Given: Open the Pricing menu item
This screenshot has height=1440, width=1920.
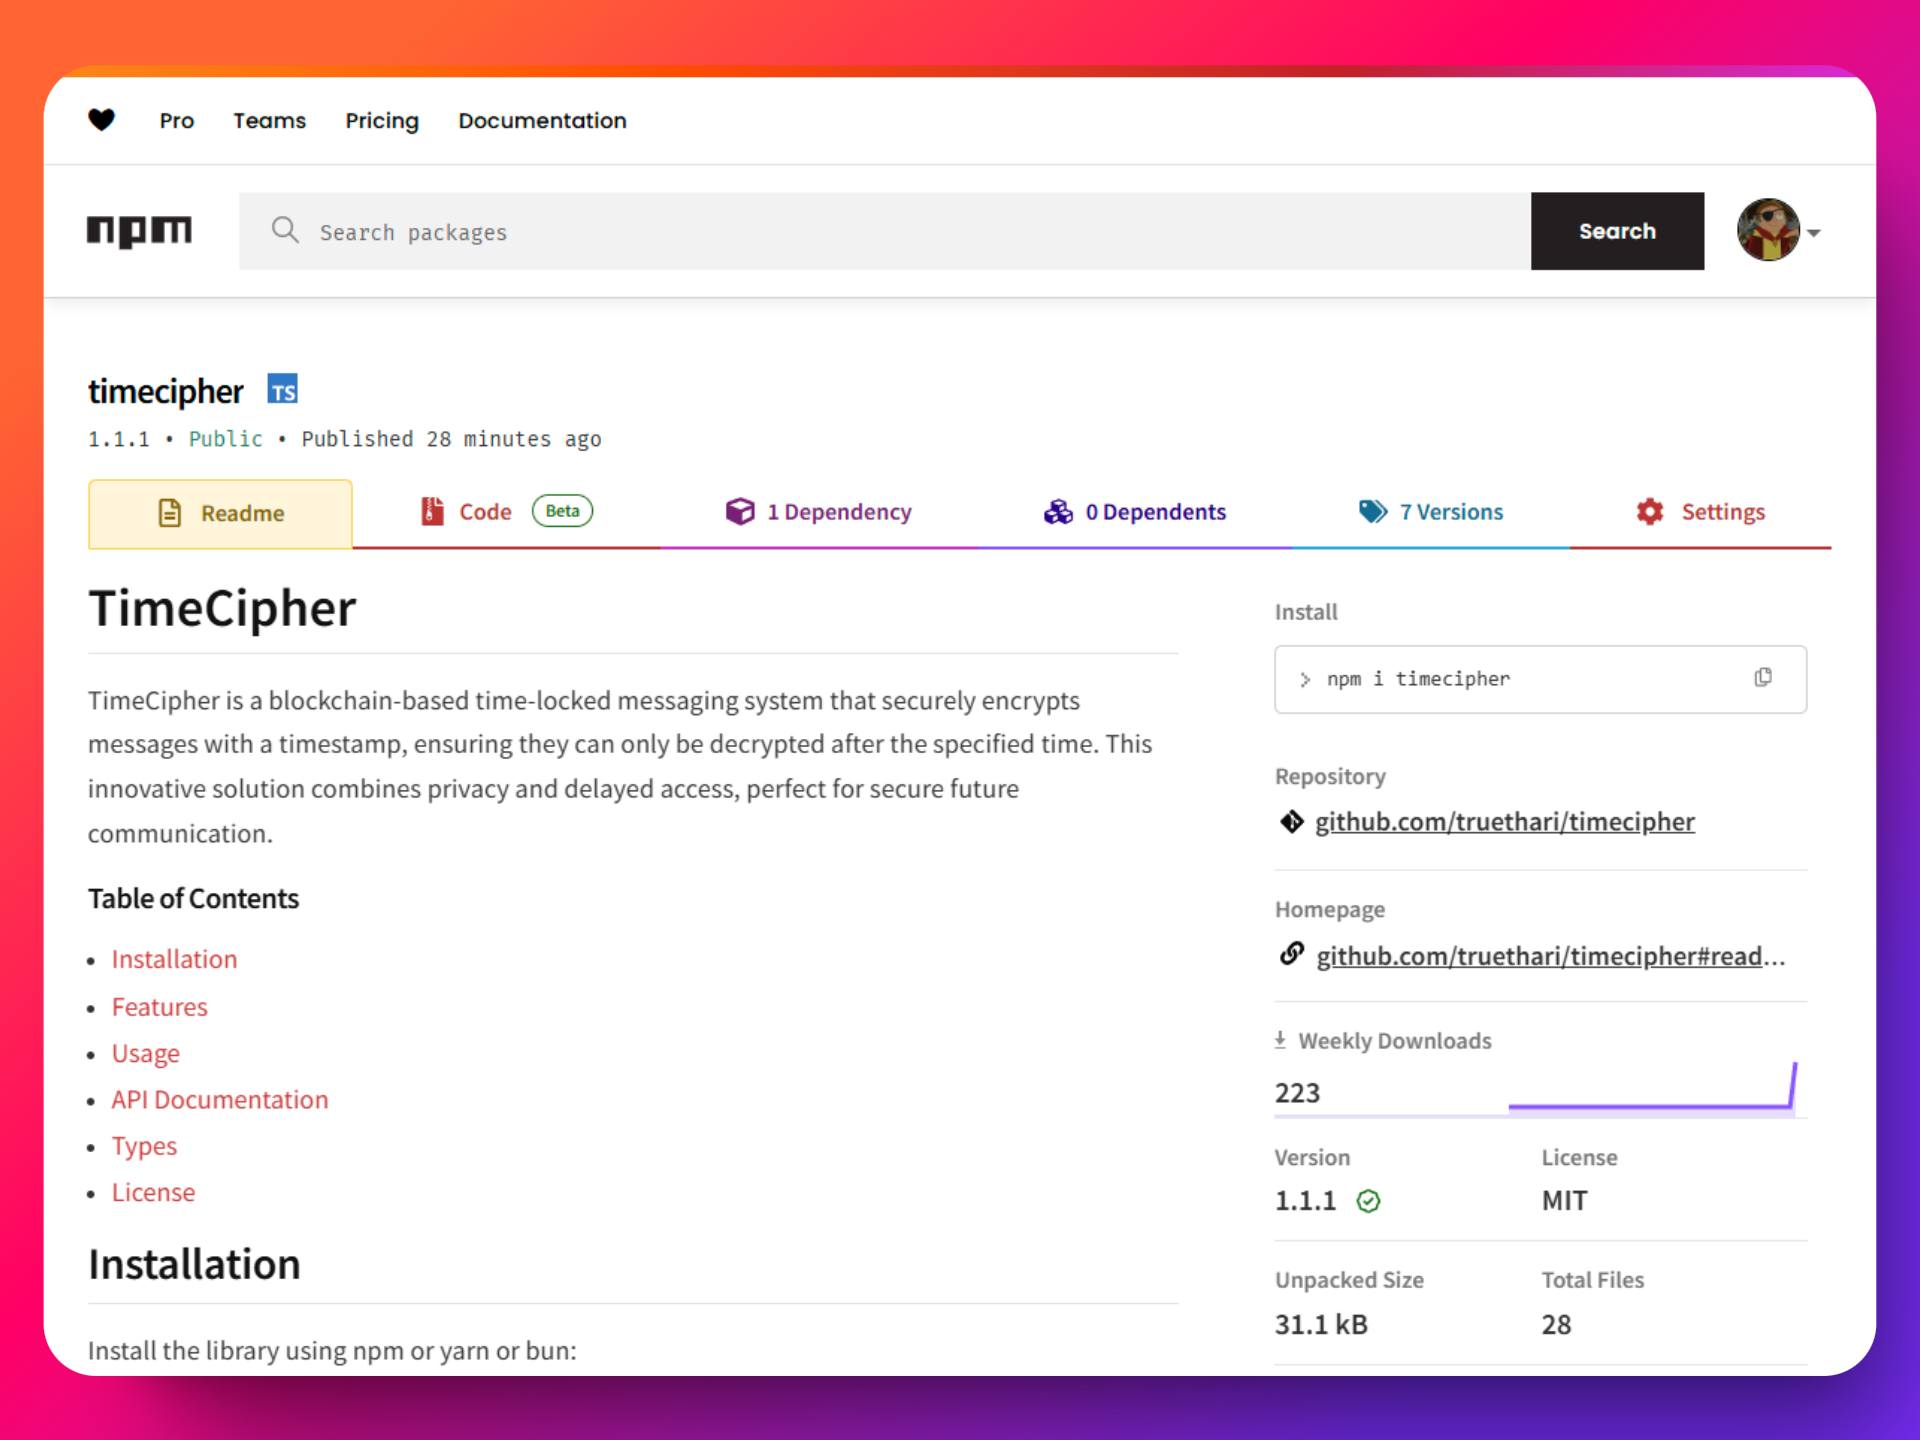Looking at the screenshot, I should pos(382,121).
